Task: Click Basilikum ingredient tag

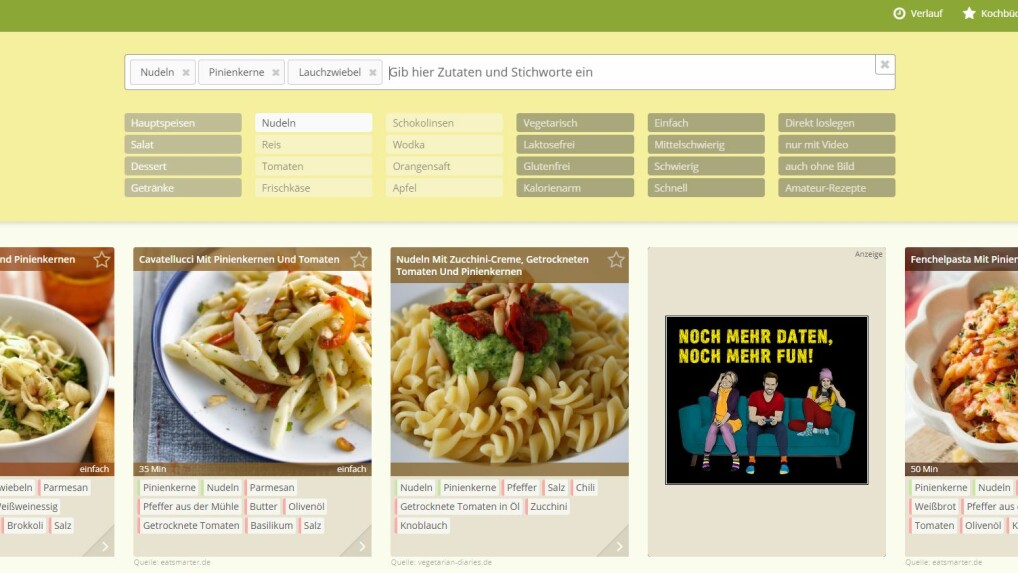Action: click(x=271, y=526)
